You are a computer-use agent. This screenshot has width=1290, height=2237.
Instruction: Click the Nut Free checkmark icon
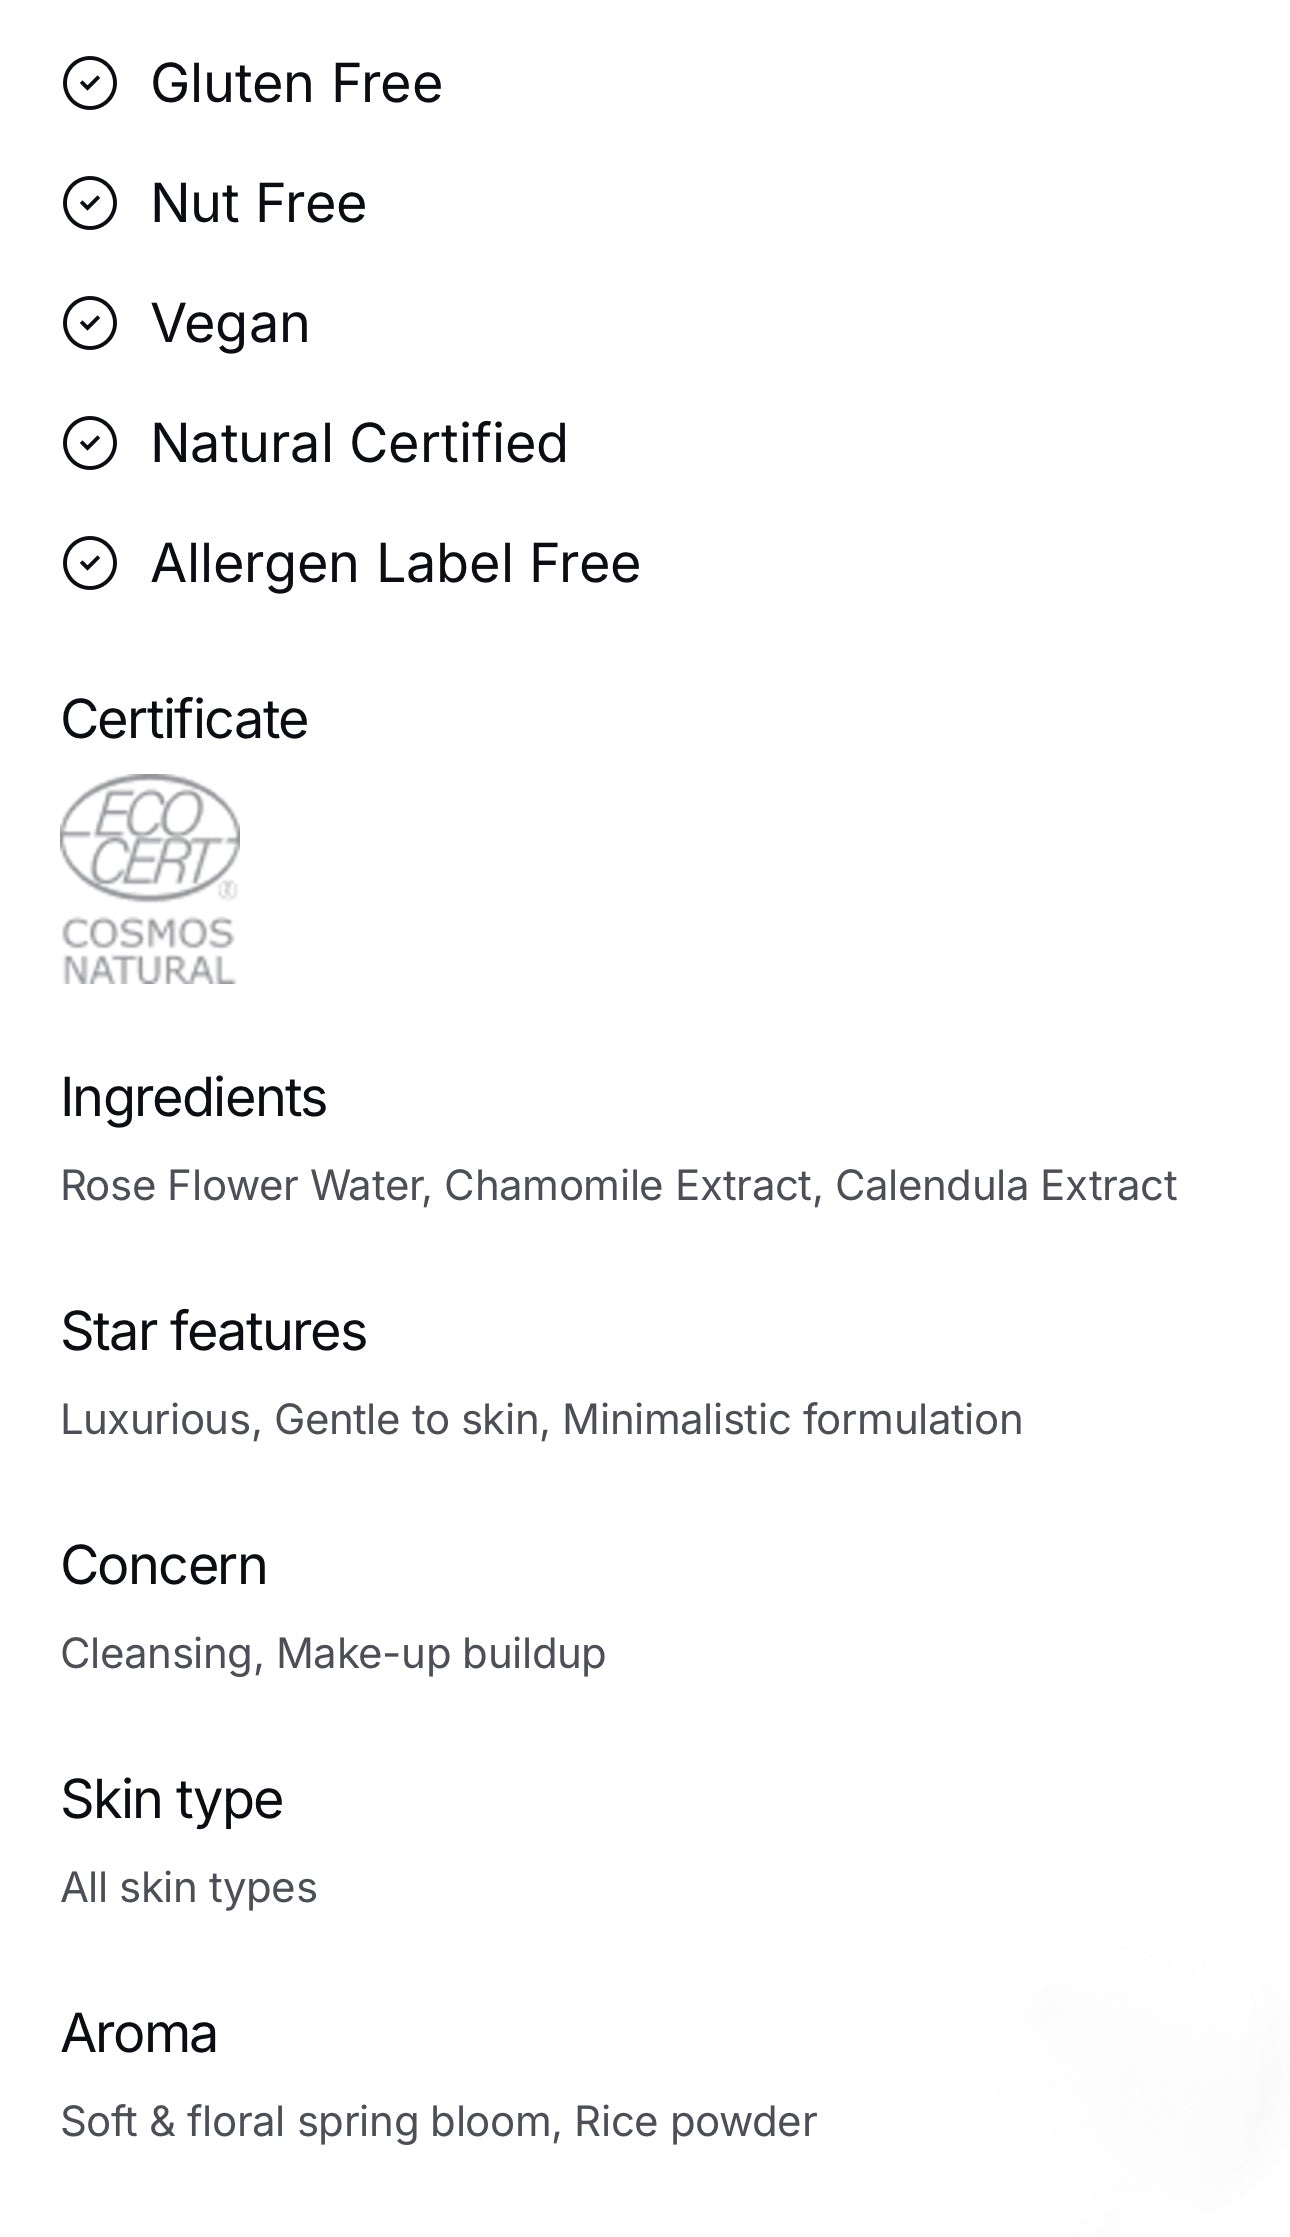pyautogui.click(x=90, y=203)
